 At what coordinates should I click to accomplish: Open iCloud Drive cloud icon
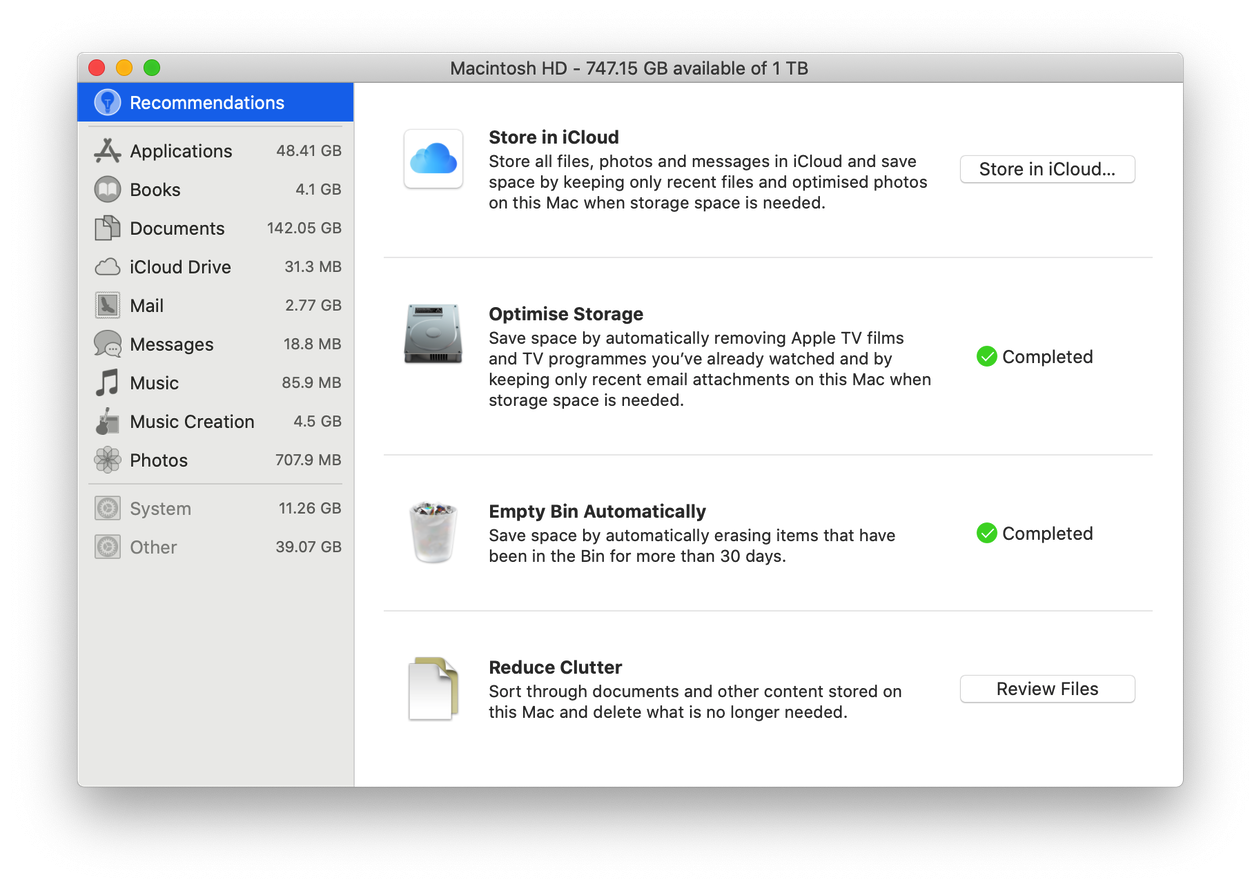pos(107,267)
